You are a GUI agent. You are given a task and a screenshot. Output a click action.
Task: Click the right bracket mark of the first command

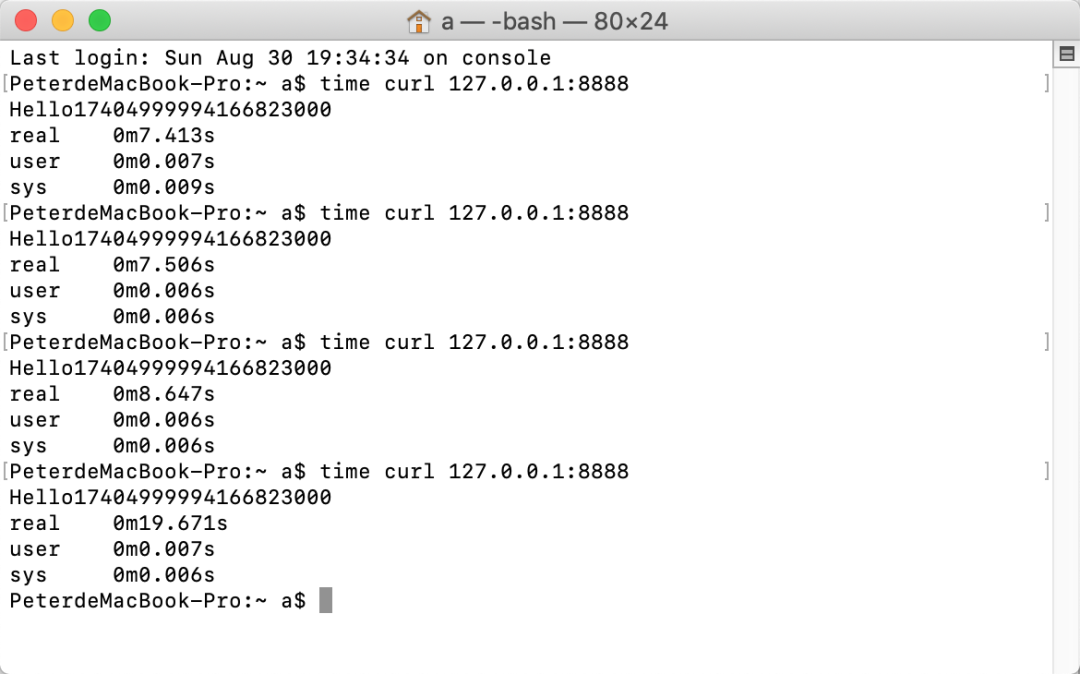point(1047,84)
